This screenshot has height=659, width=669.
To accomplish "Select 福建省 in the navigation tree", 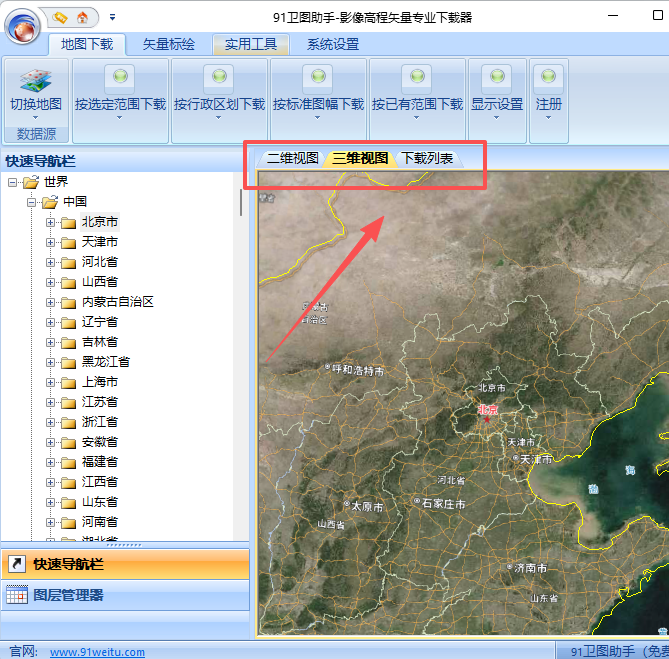I will [100, 462].
